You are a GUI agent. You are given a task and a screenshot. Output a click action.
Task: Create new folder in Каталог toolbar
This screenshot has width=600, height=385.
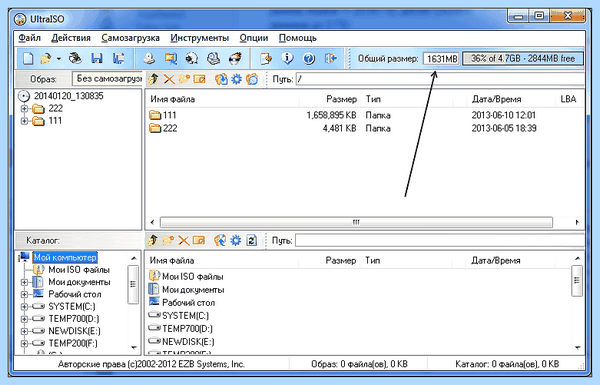(168, 240)
